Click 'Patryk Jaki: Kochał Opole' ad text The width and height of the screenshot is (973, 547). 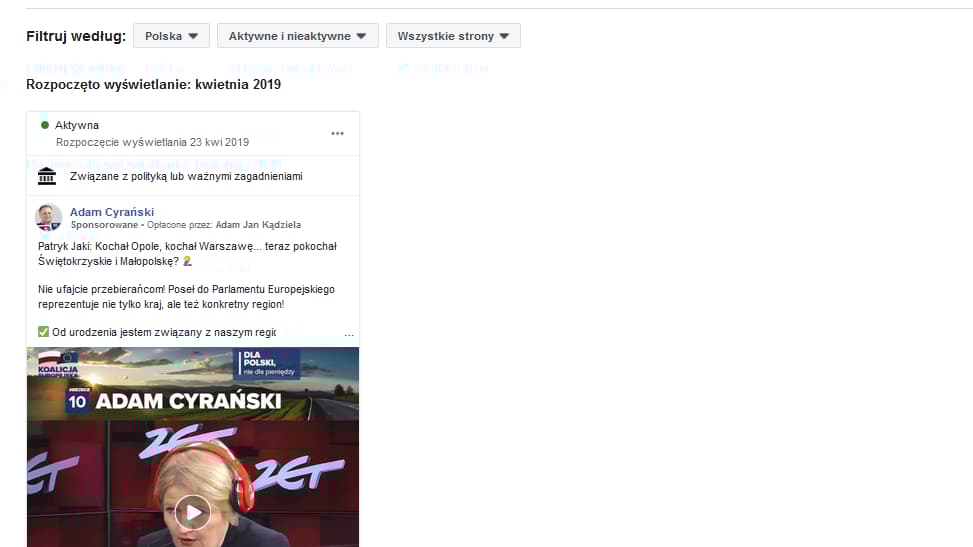pyautogui.click(x=187, y=254)
